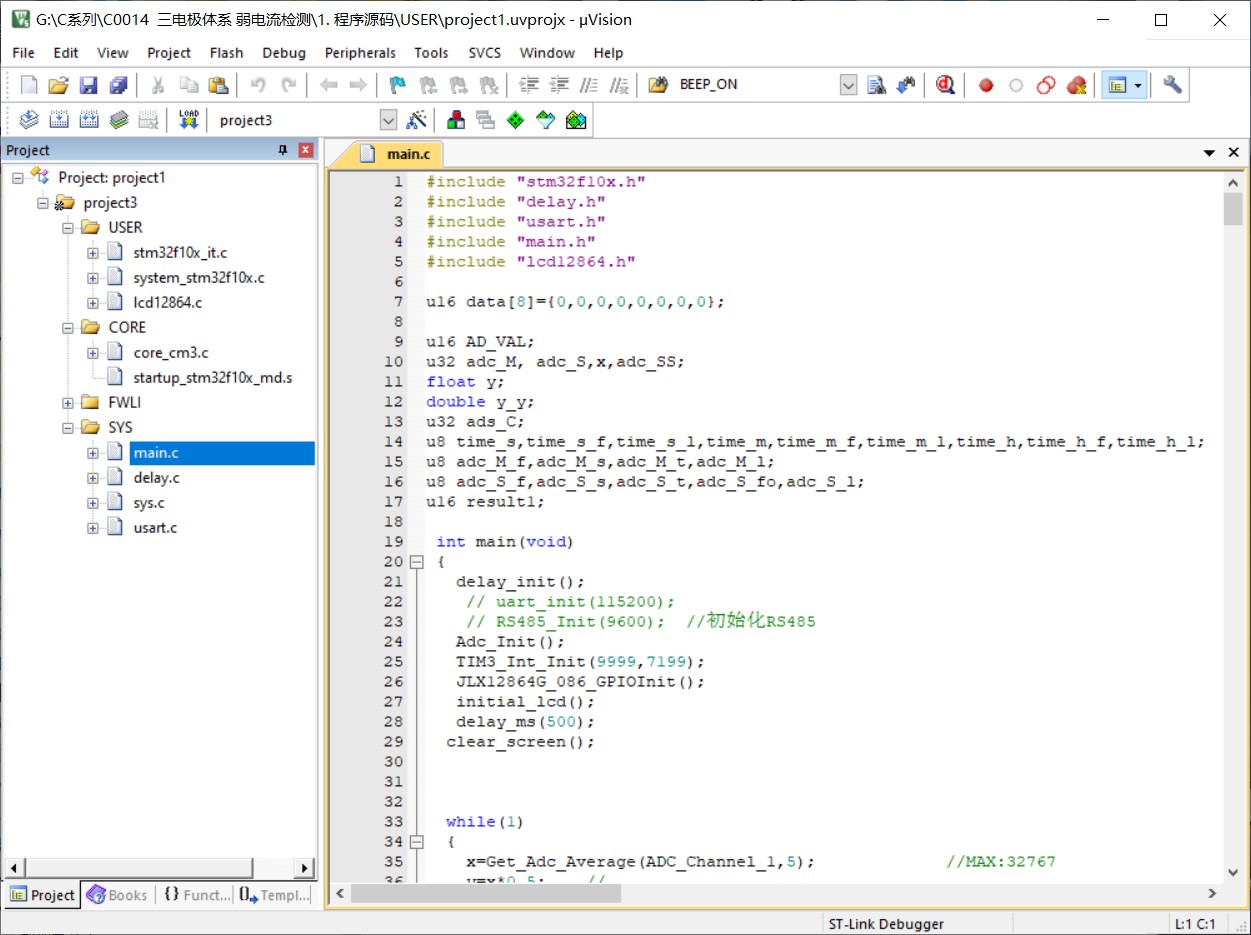This screenshot has width=1251, height=935.
Task: Open the Manage Run-Time Environment green icon
Action: point(515,120)
